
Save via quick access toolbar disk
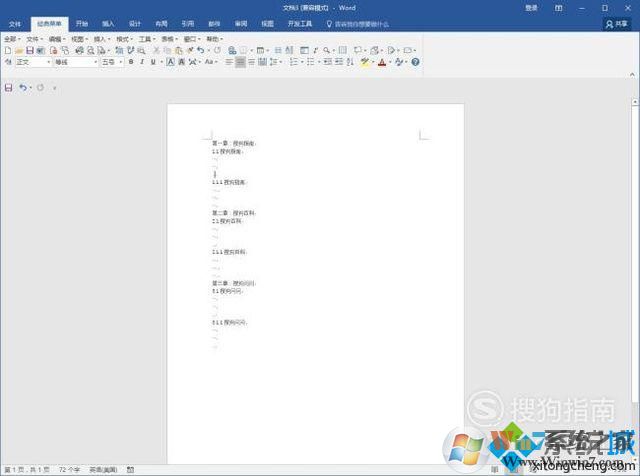9,87
